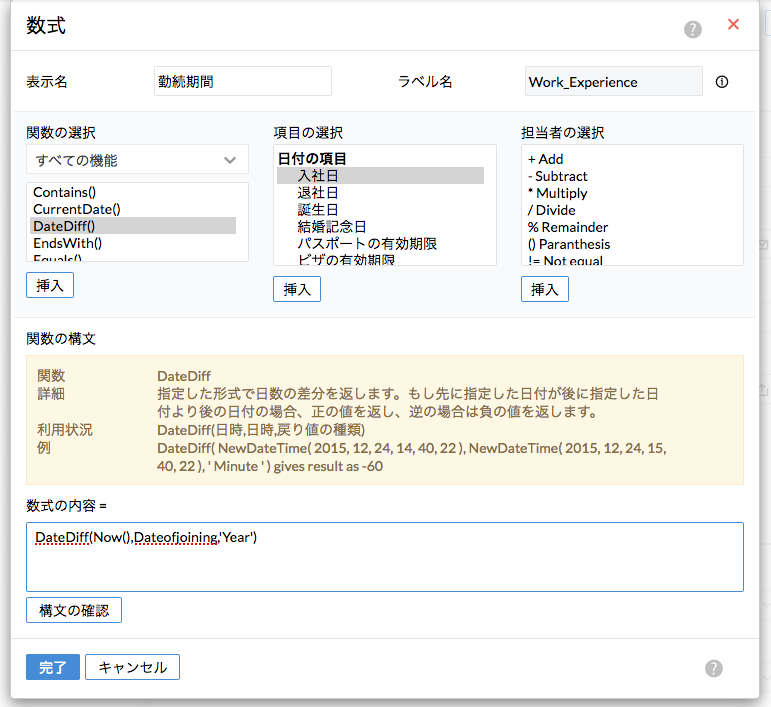Click the help icon in dialog header
The height and width of the screenshot is (707, 771).
point(693,30)
